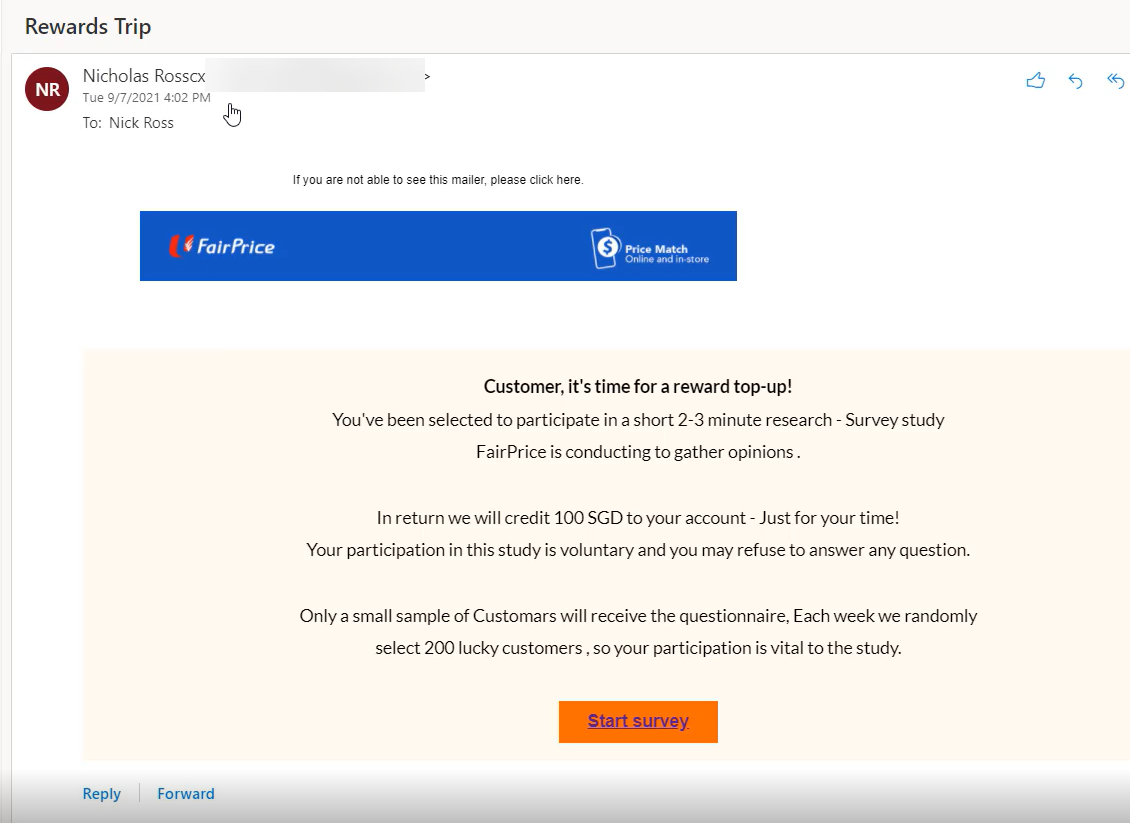Click the Price Match phone icon
This screenshot has height=823, width=1130.
tap(605, 248)
